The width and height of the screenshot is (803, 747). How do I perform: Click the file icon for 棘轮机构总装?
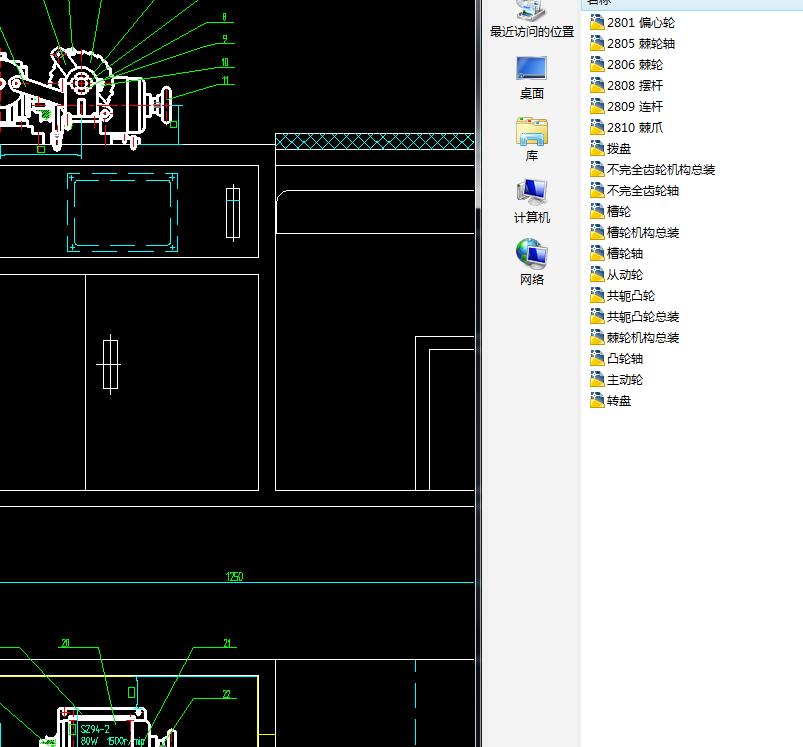[597, 337]
